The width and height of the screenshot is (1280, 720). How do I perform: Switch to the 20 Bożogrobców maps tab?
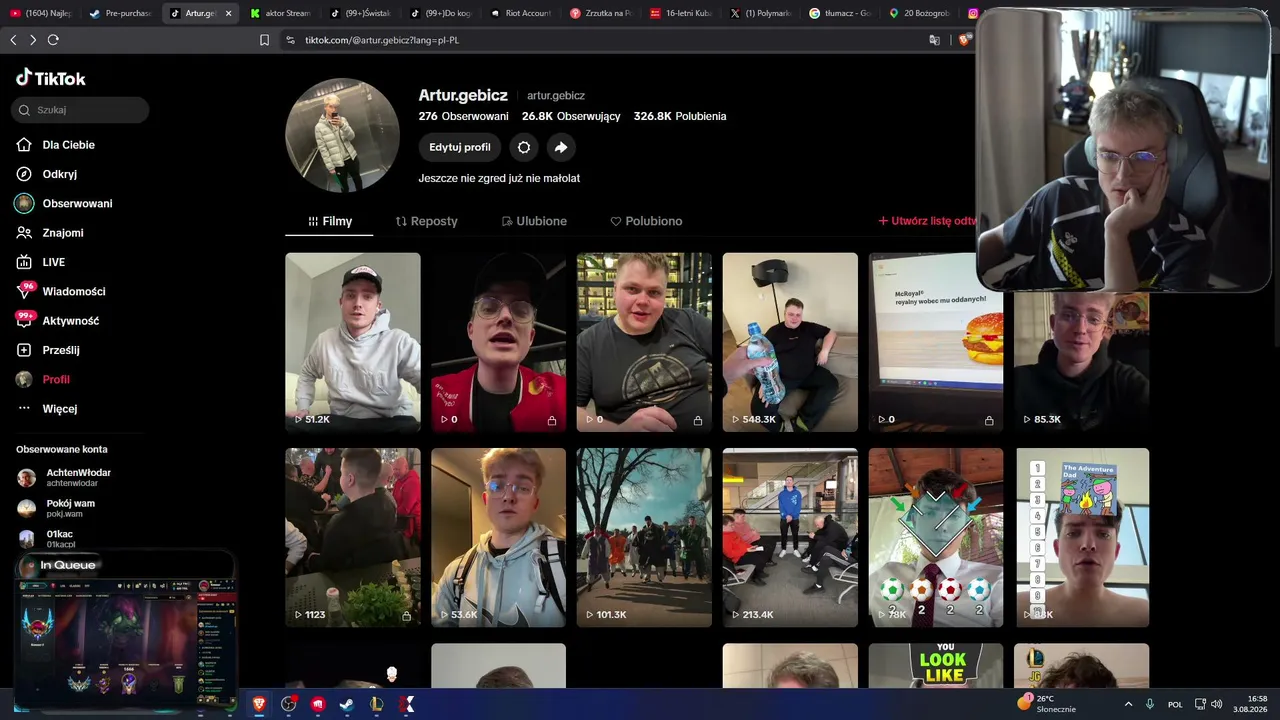[922, 13]
